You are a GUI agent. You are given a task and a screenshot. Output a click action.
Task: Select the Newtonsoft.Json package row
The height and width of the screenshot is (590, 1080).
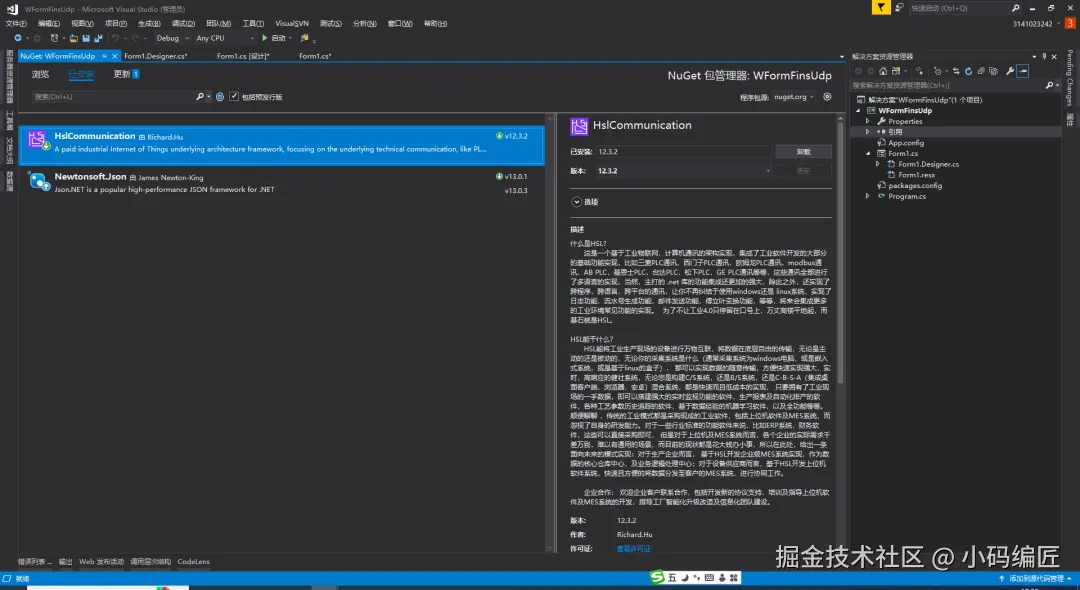281,182
